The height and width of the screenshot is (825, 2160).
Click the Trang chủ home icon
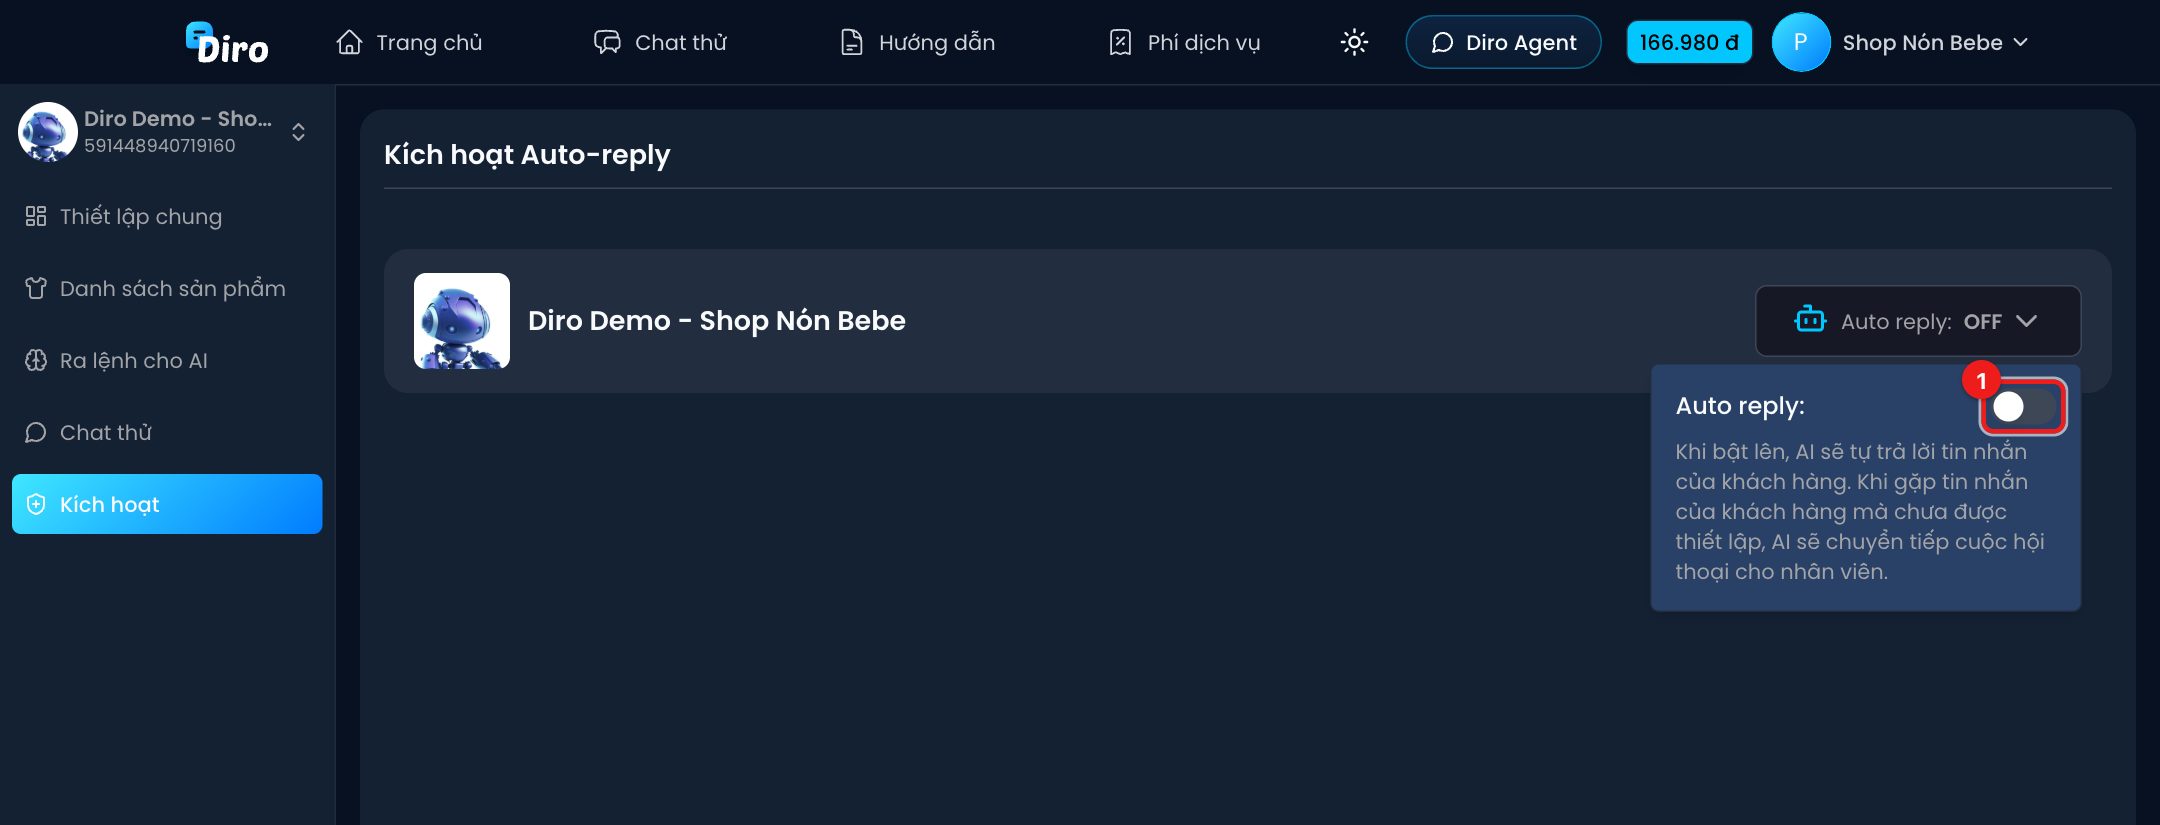tap(349, 42)
